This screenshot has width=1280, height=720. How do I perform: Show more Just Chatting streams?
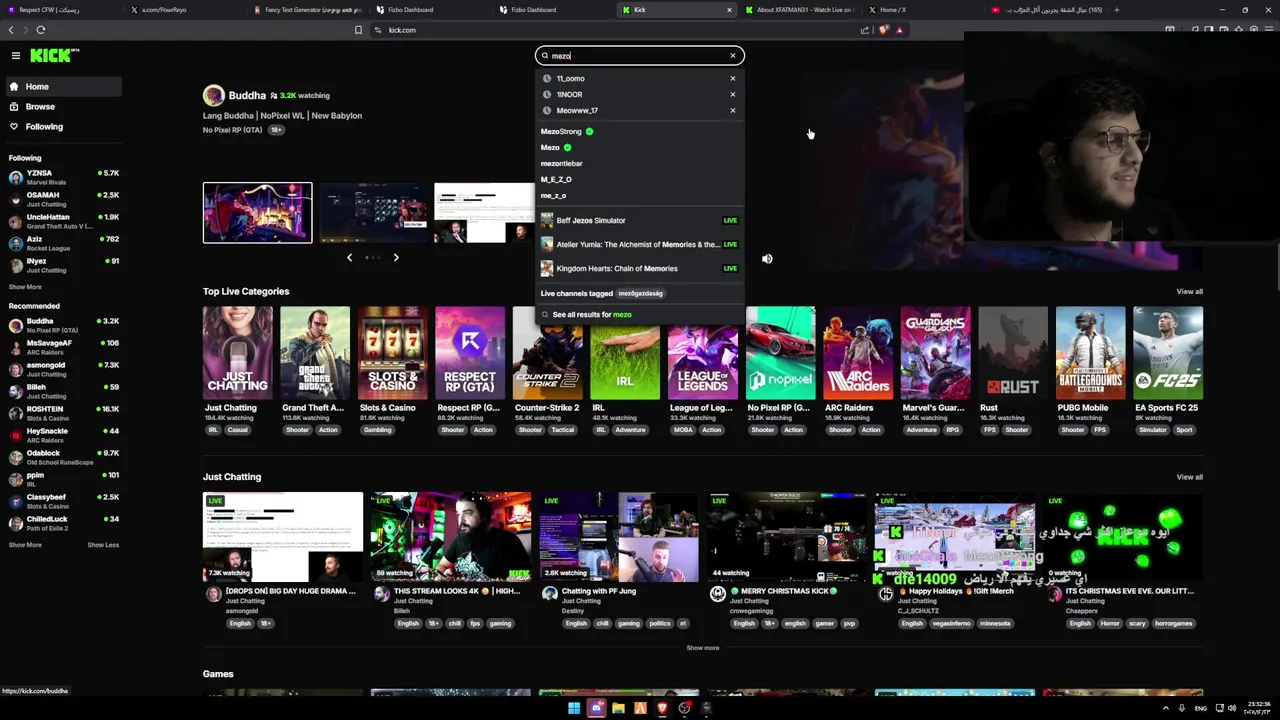702,648
